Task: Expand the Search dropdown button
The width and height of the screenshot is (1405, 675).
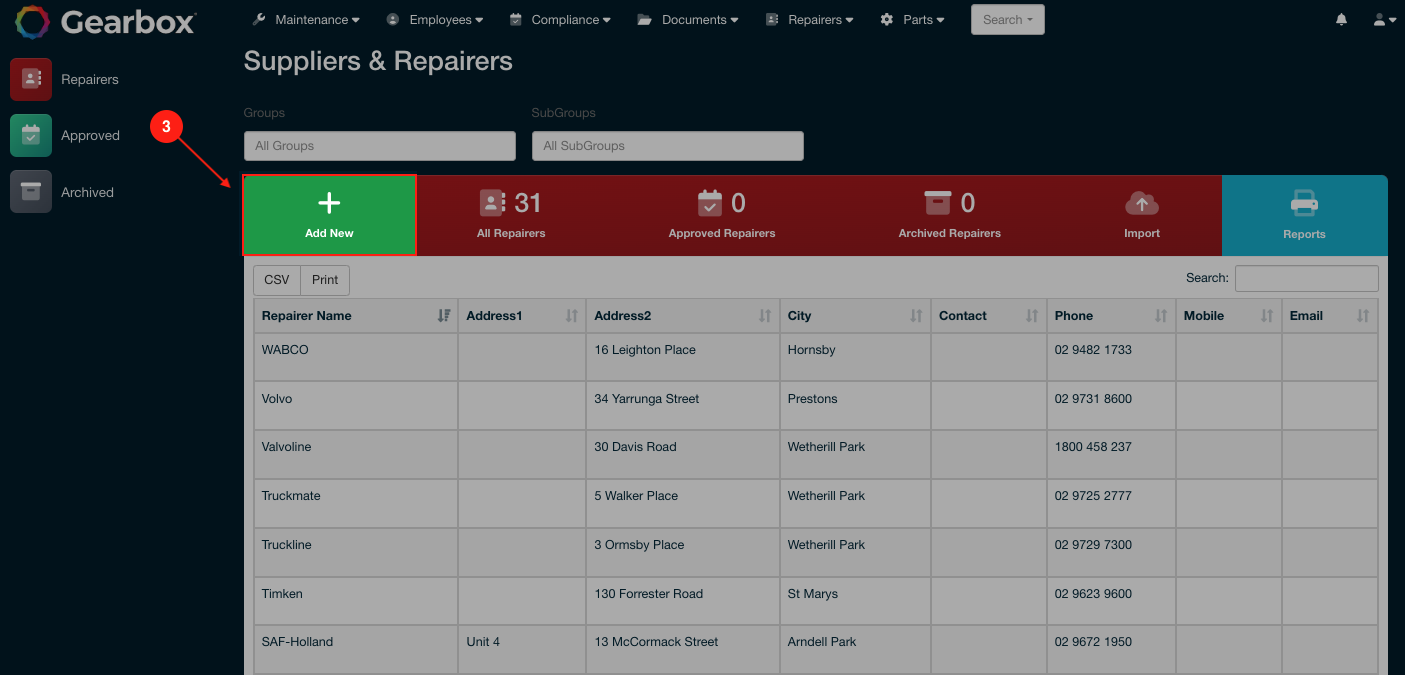Action: (x=1007, y=20)
